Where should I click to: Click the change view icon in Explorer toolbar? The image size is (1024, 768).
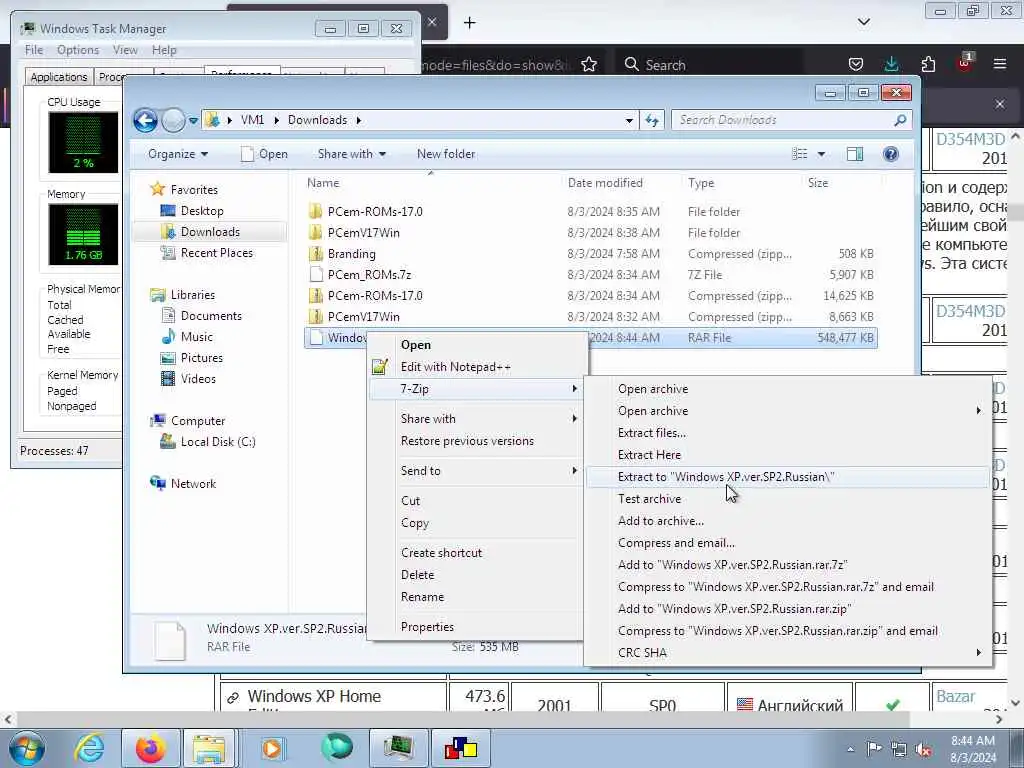(799, 154)
